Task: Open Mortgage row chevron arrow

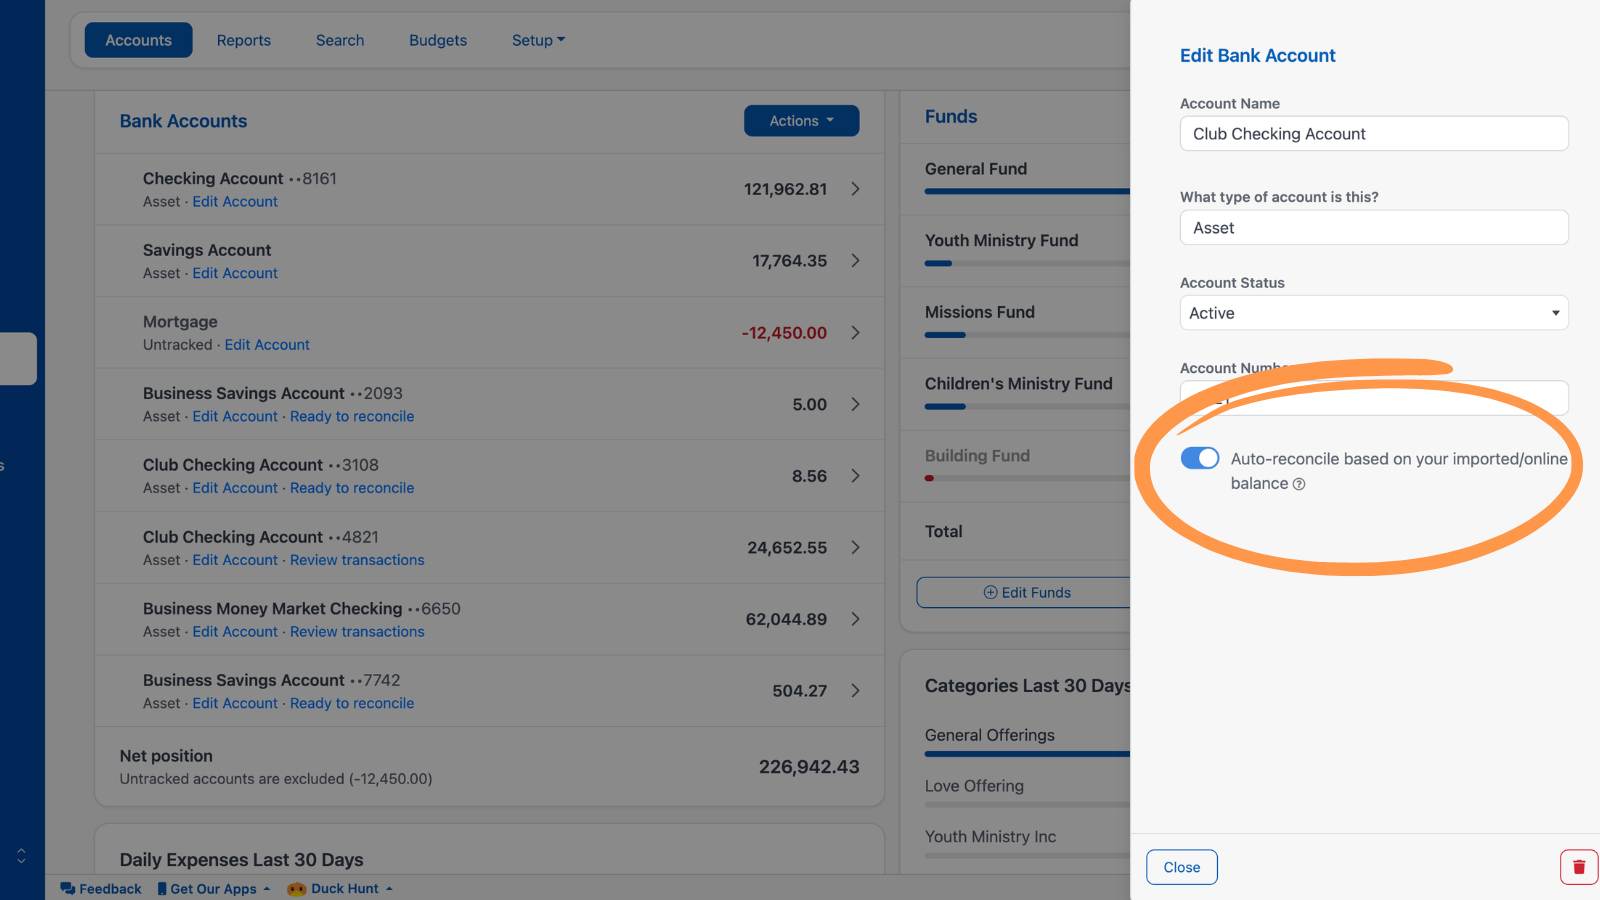Action: pyautogui.click(x=855, y=333)
